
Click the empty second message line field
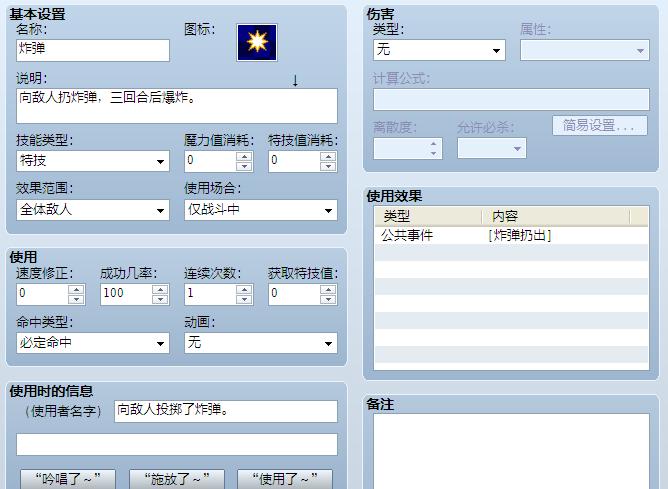[x=177, y=444]
